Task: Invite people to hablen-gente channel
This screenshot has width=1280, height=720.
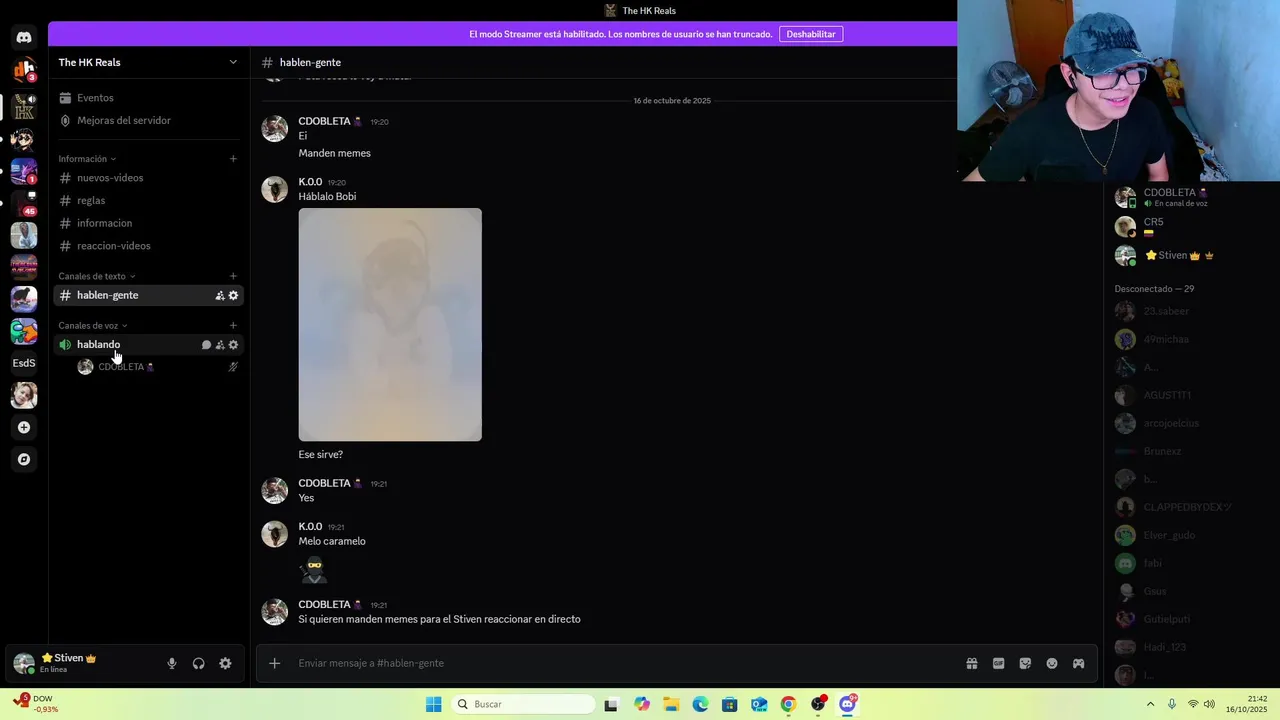Action: 220,295
